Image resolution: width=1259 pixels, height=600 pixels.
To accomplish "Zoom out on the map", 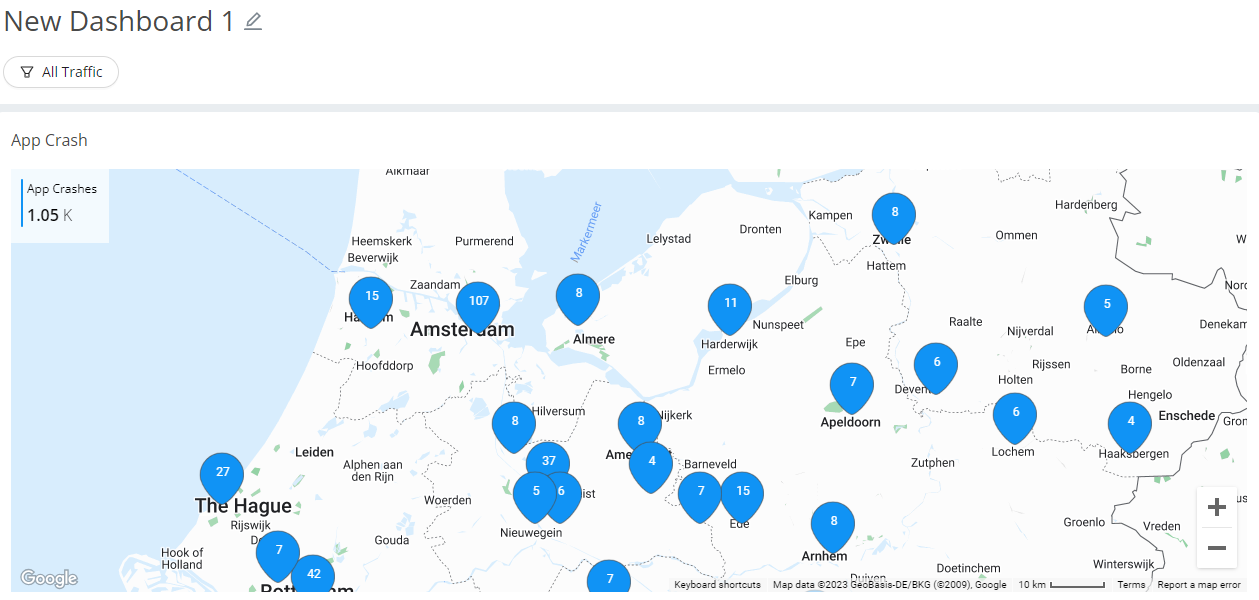I will (1216, 548).
